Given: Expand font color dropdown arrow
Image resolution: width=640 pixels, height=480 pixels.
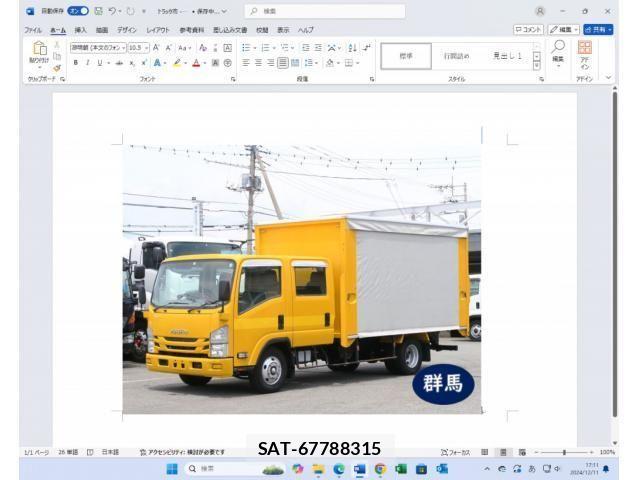Looking at the screenshot, I should click(204, 63).
